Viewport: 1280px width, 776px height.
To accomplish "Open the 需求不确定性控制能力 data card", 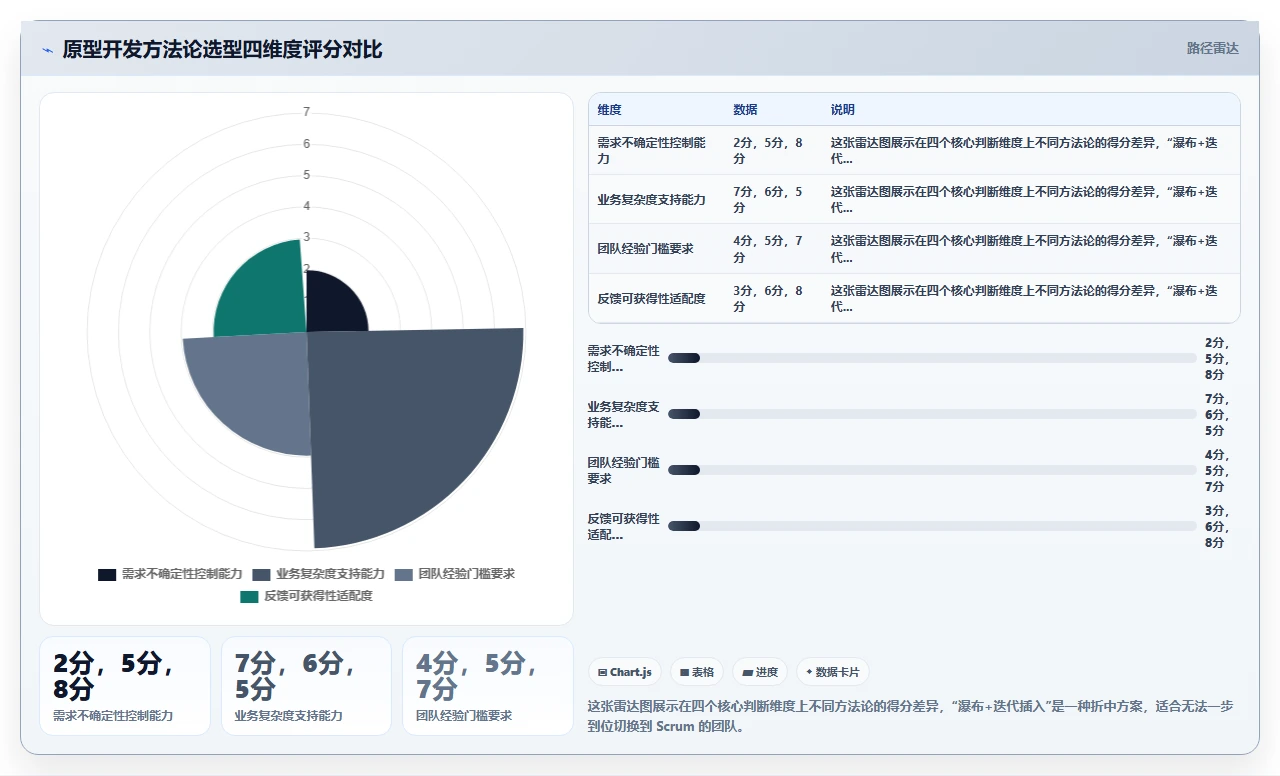I will pos(125,686).
